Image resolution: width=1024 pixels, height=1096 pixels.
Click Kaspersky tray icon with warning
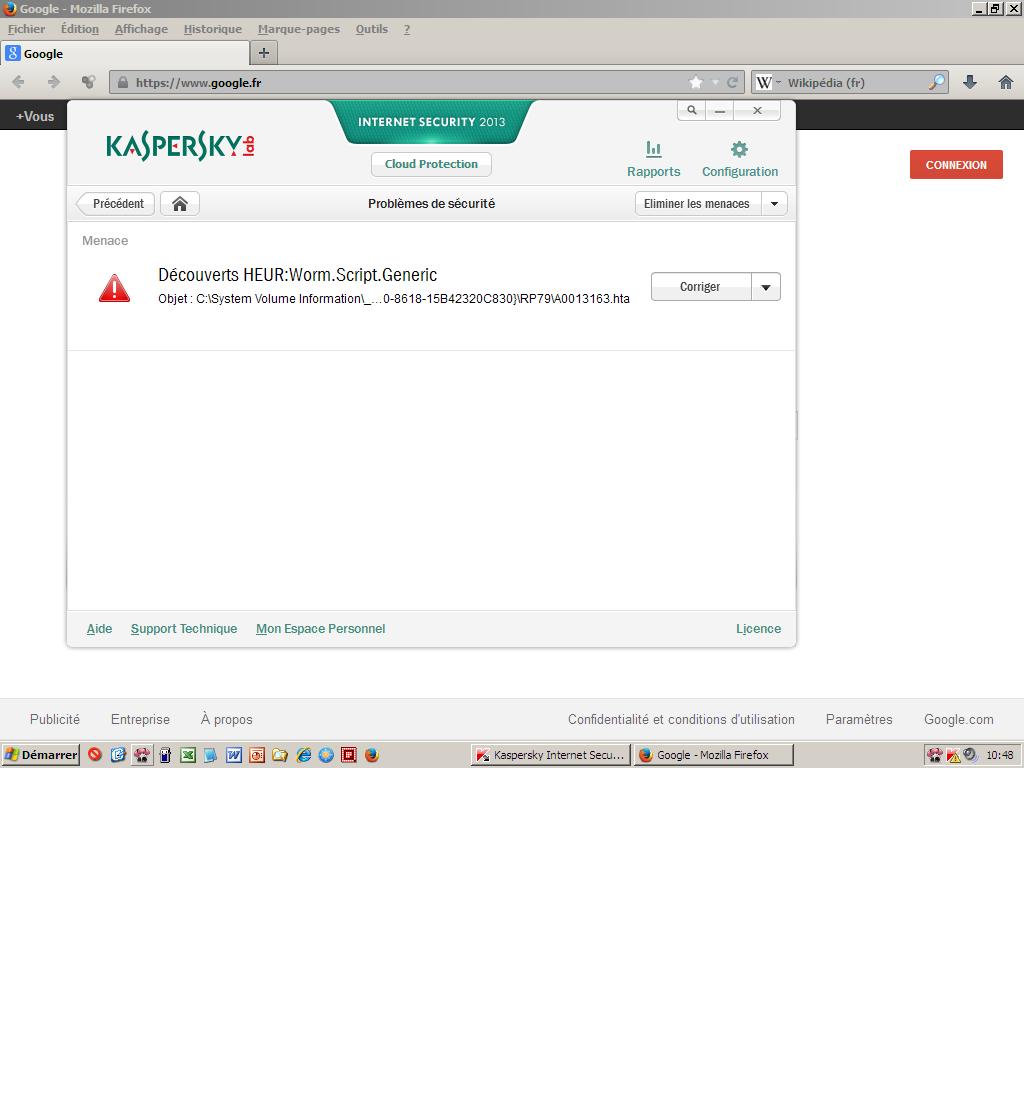coord(953,755)
